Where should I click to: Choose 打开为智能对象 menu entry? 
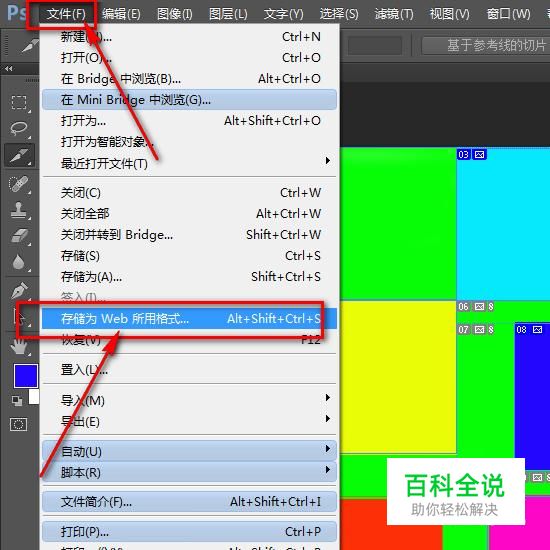click(189, 142)
